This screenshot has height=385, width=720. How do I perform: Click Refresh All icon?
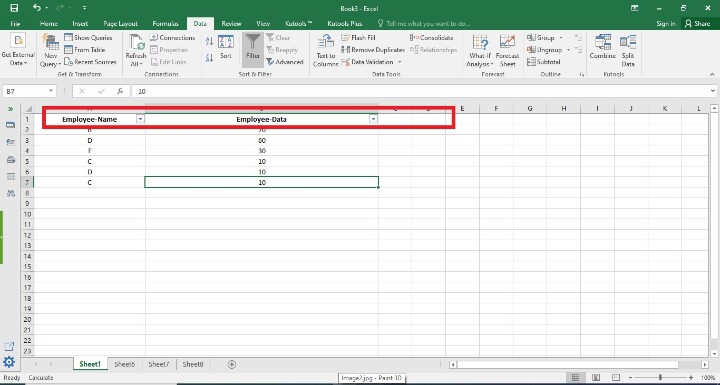point(136,51)
